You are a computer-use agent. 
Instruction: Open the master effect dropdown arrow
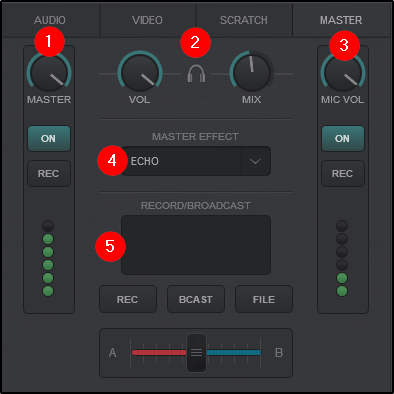point(255,161)
